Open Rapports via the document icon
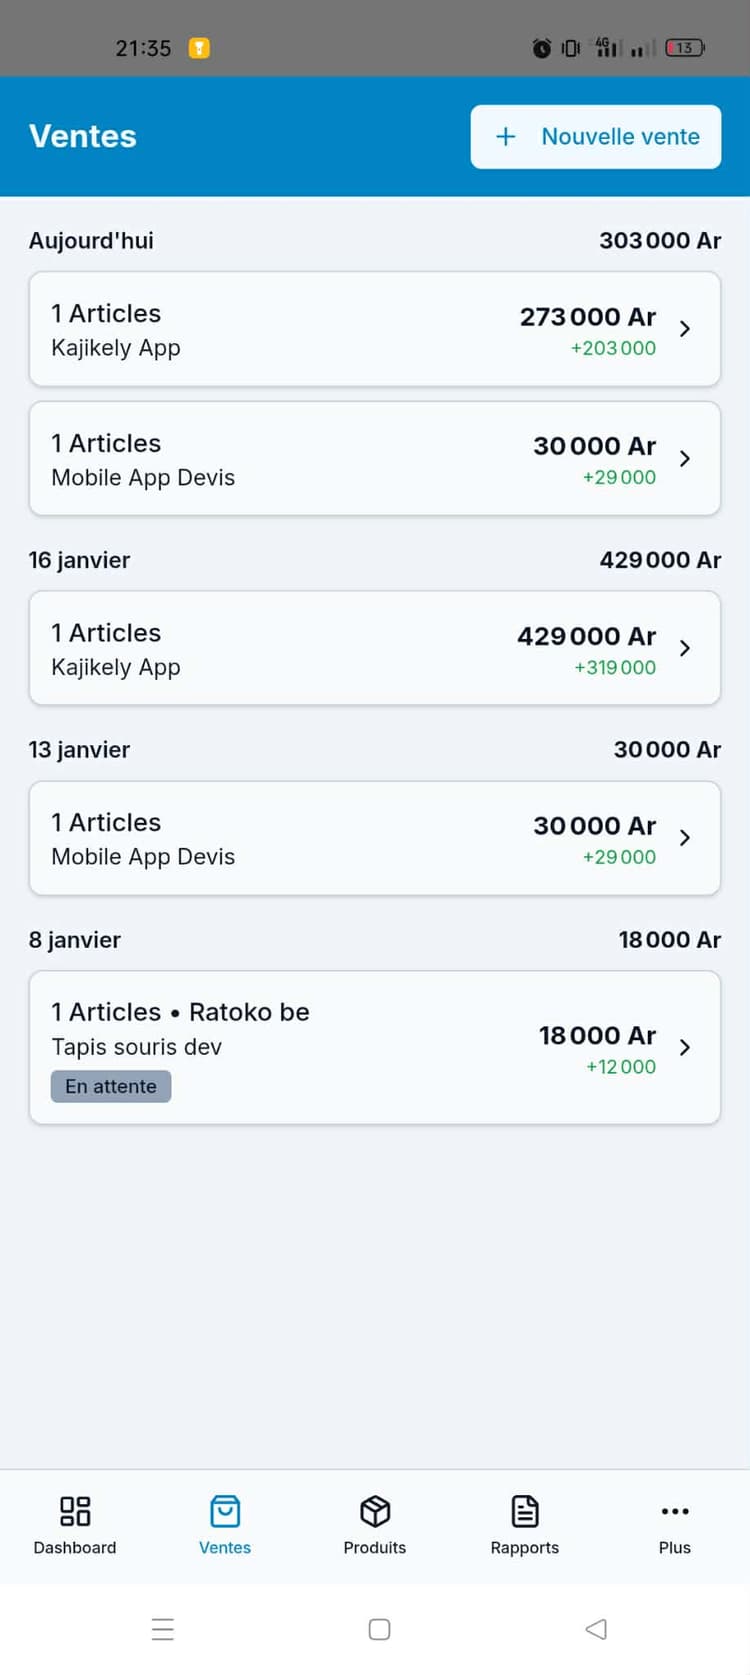This screenshot has height=1675, width=750. (525, 1510)
